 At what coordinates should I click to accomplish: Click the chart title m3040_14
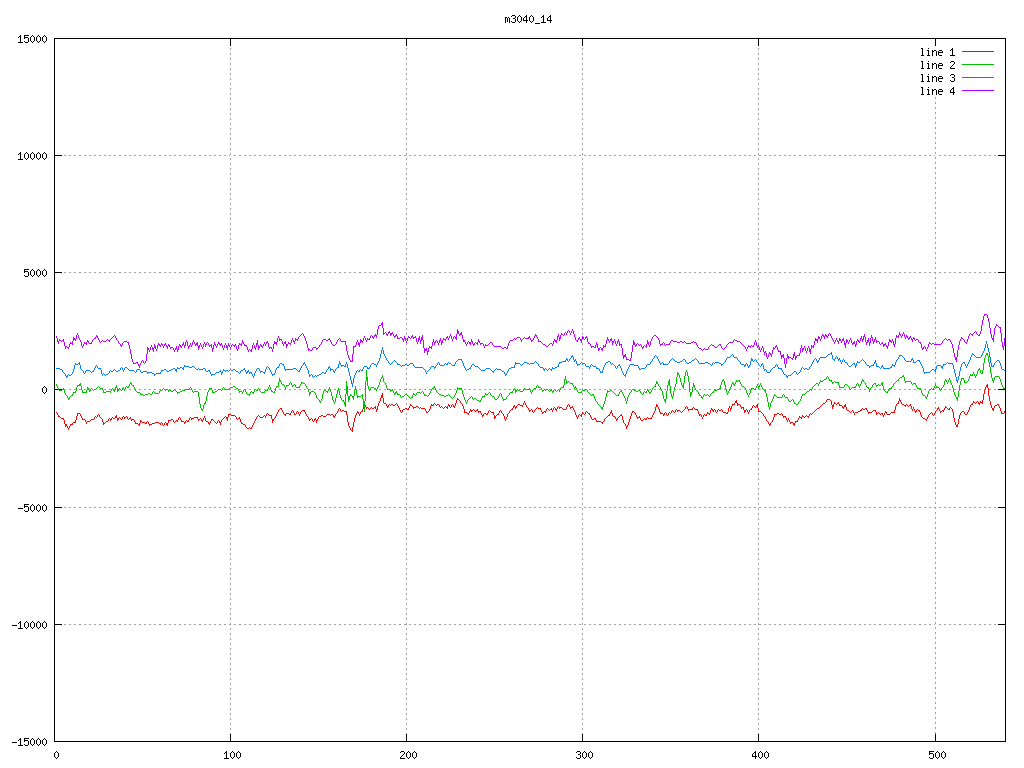coord(528,20)
